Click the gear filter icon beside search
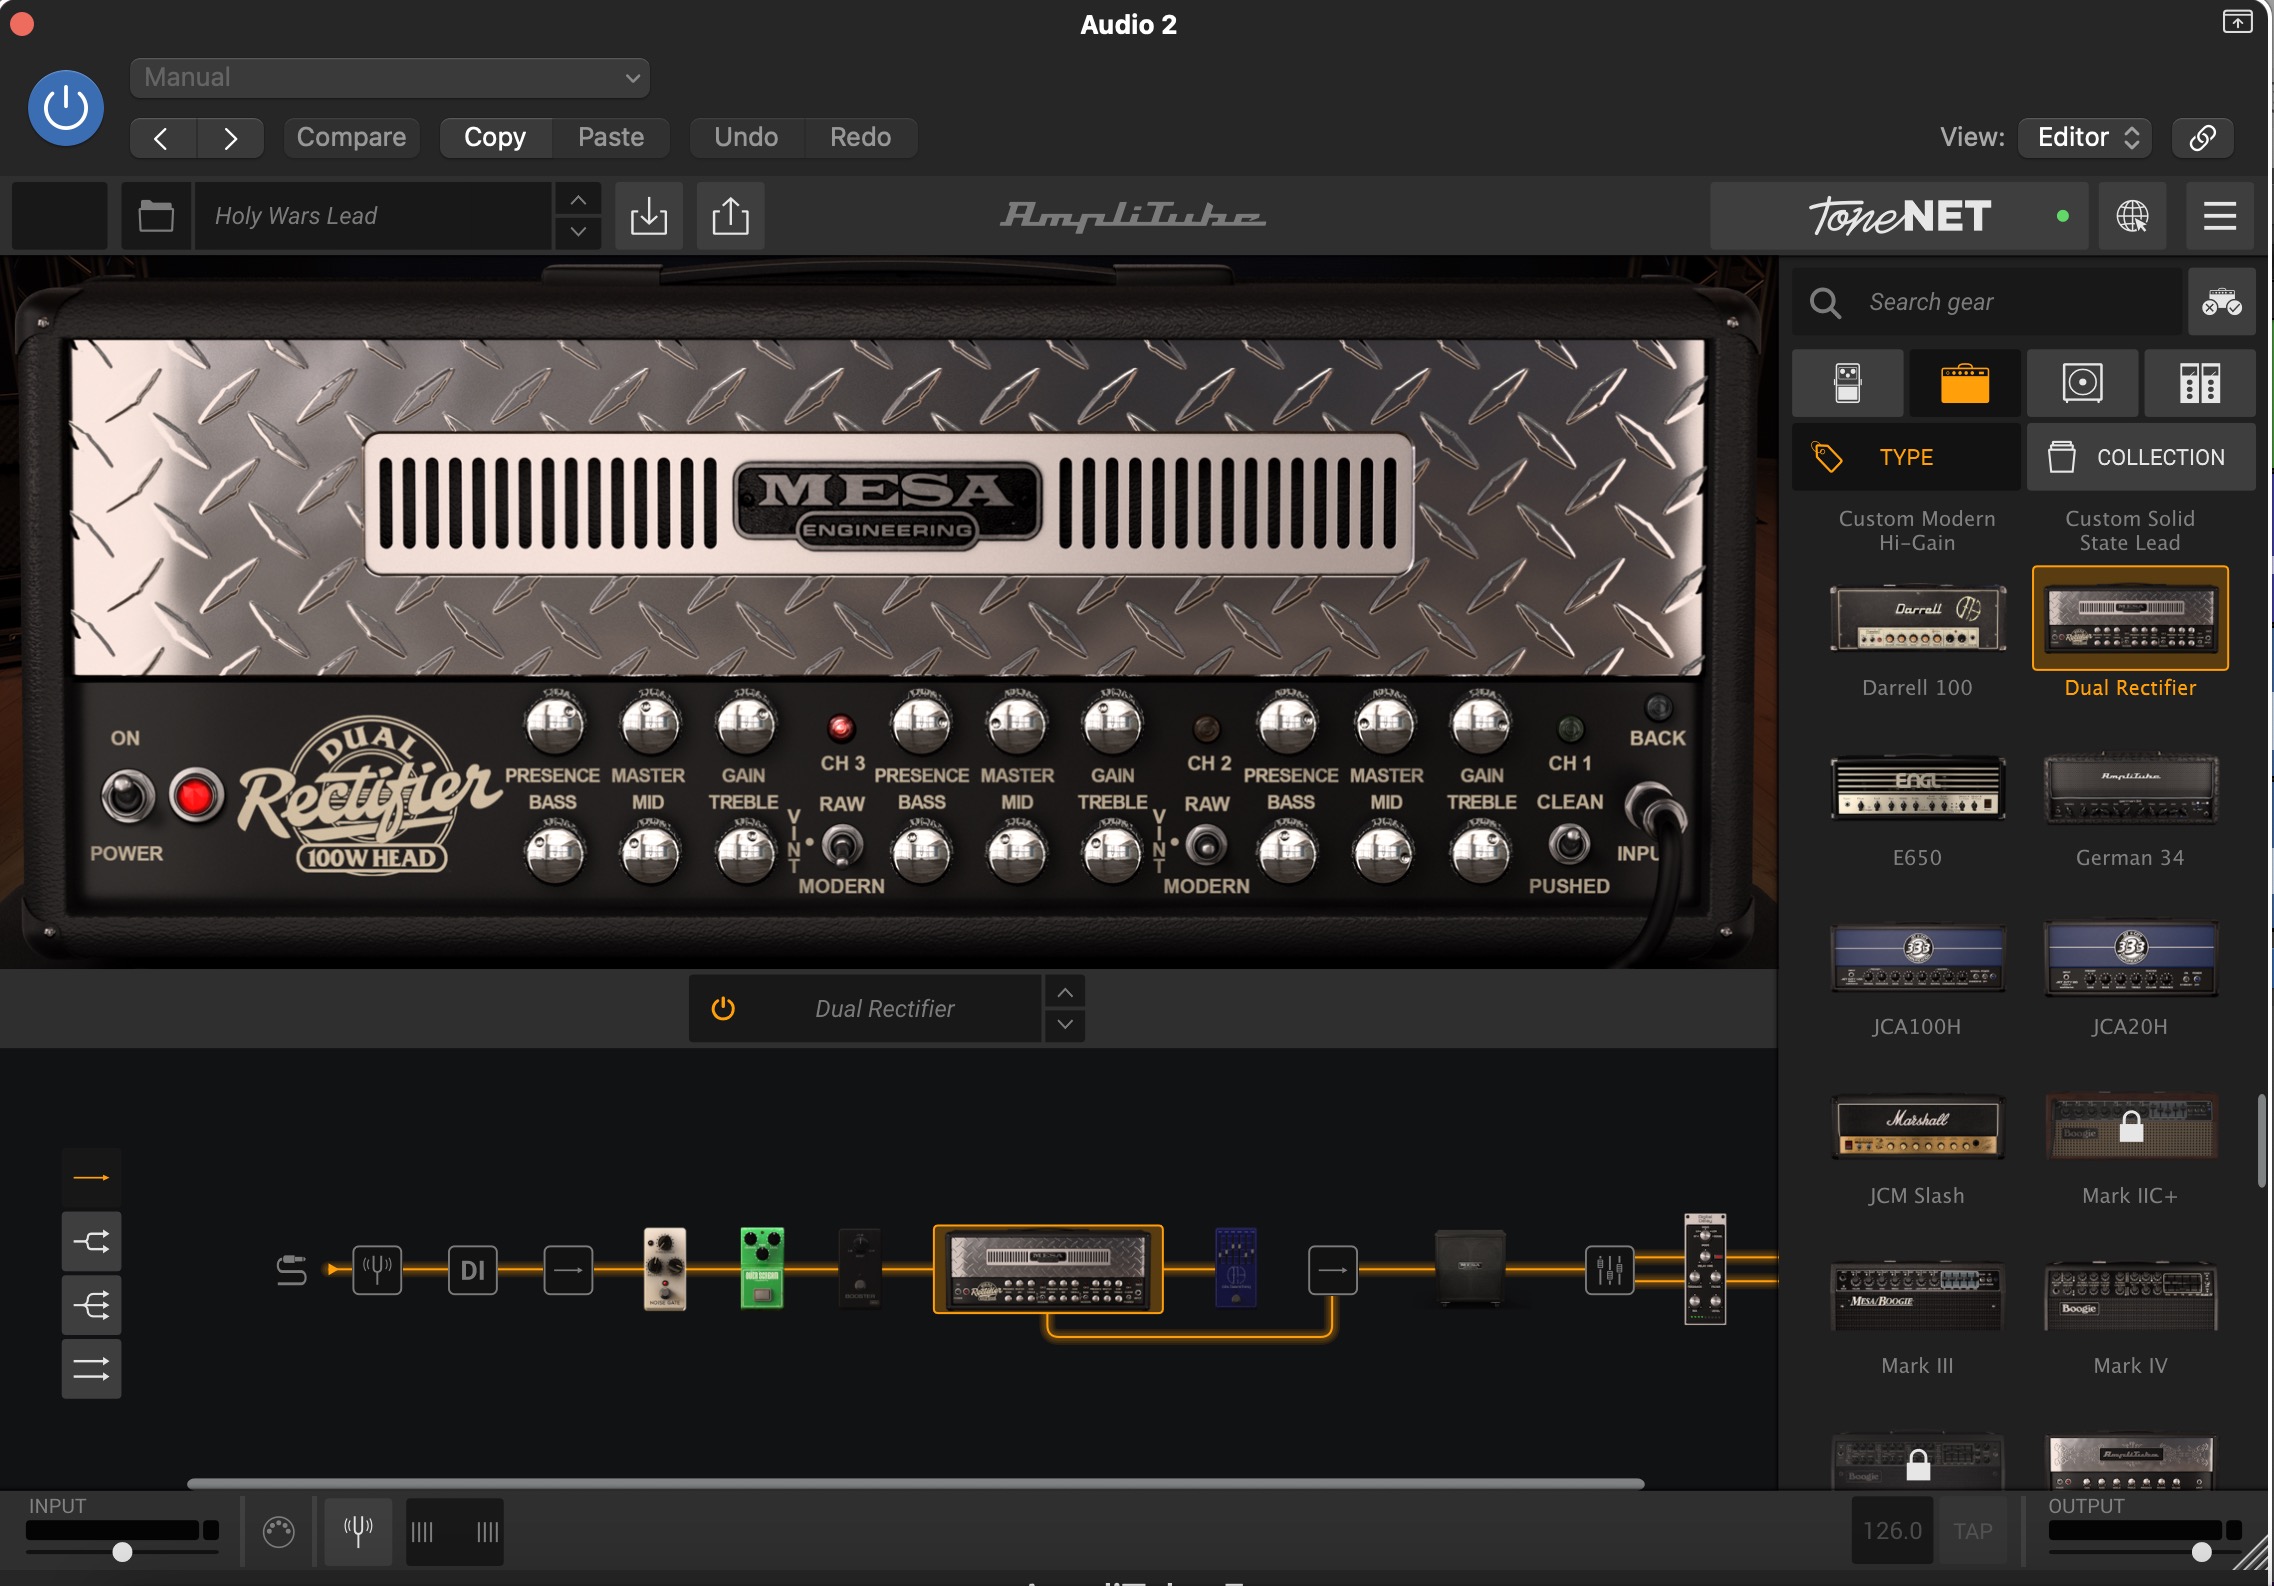This screenshot has width=2274, height=1586. (x=2222, y=302)
